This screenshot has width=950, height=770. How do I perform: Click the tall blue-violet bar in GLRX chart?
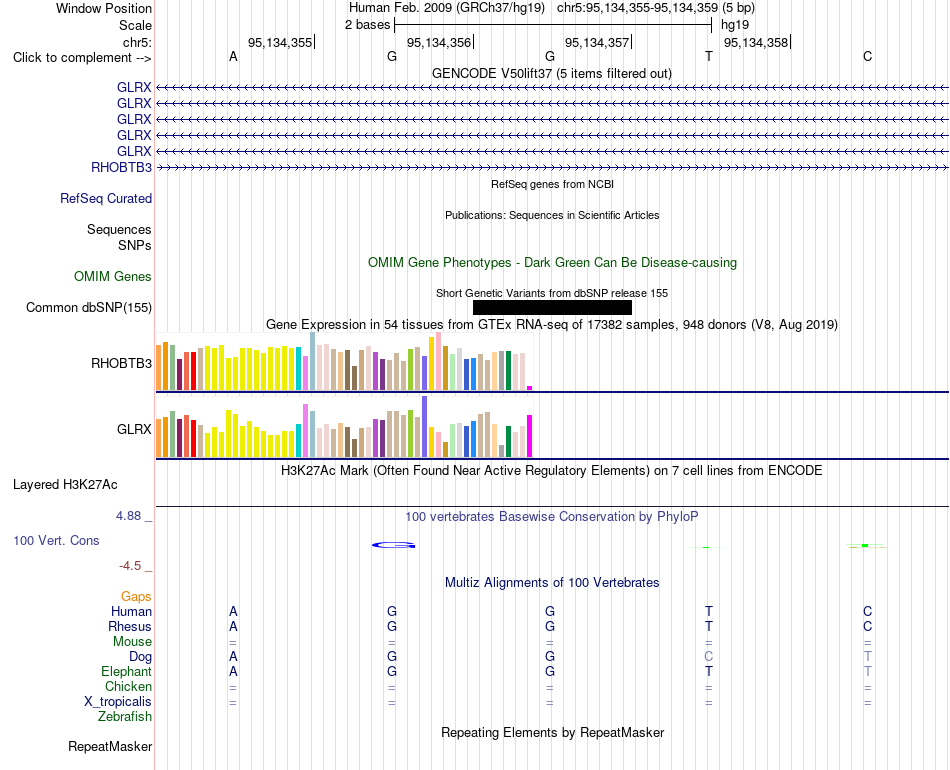[x=425, y=426]
